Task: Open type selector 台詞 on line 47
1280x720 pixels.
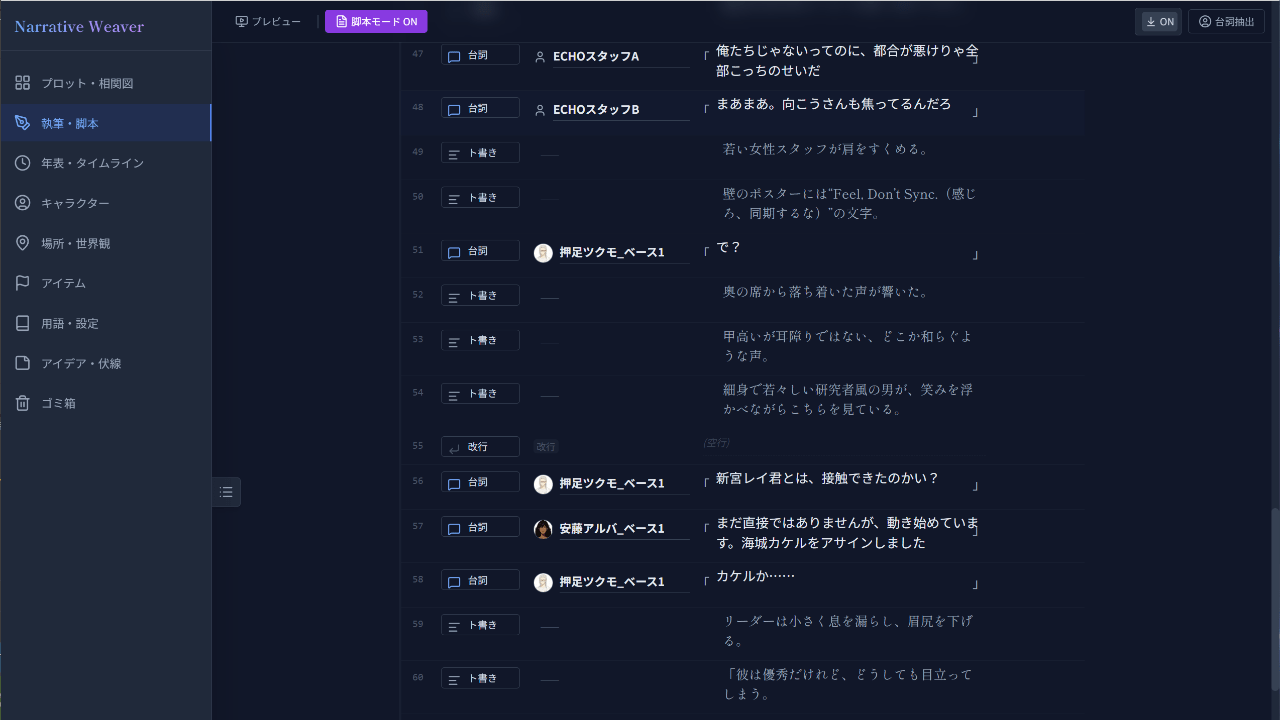Action: click(480, 56)
